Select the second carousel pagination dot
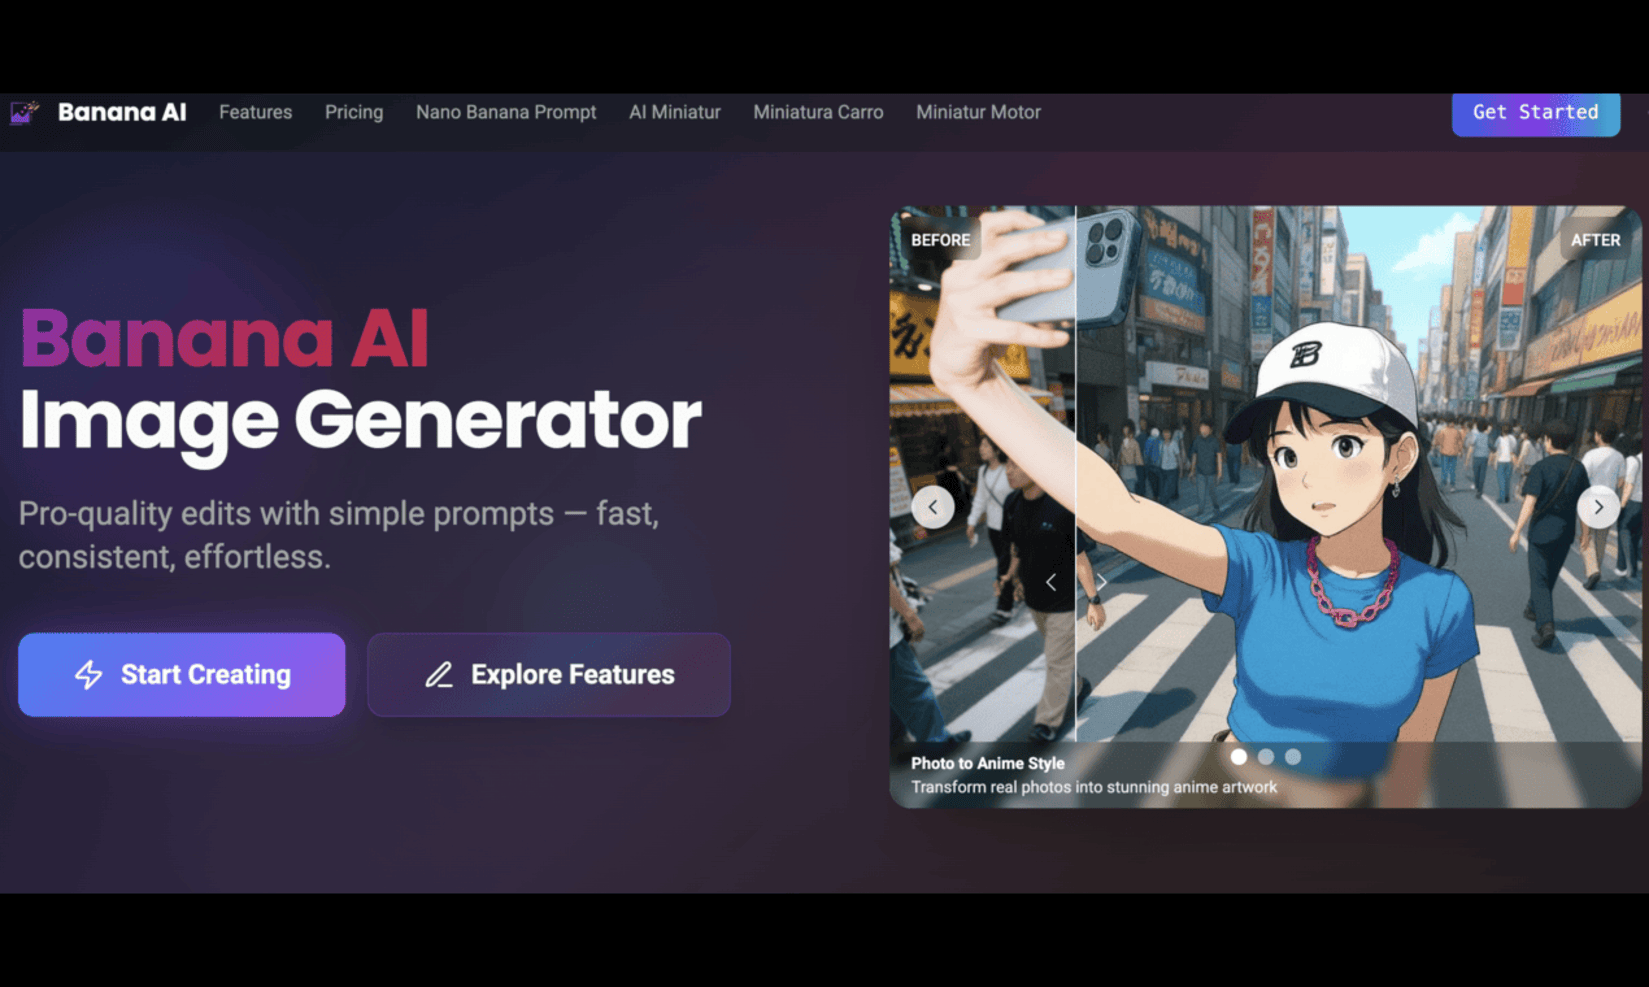This screenshot has width=1649, height=987. [1266, 757]
